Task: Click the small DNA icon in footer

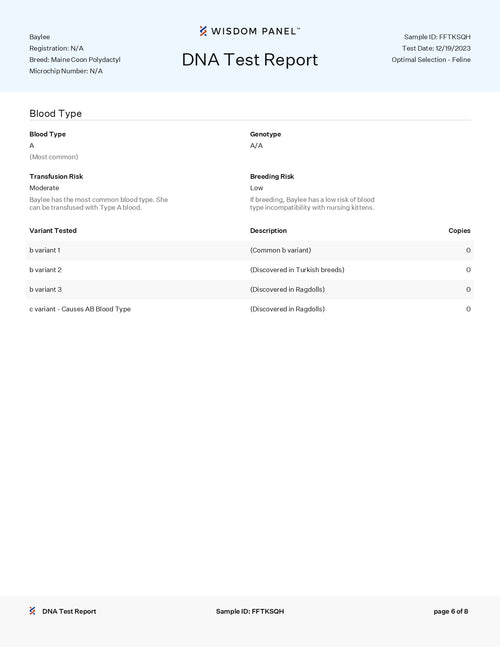Action: pyautogui.click(x=32, y=611)
